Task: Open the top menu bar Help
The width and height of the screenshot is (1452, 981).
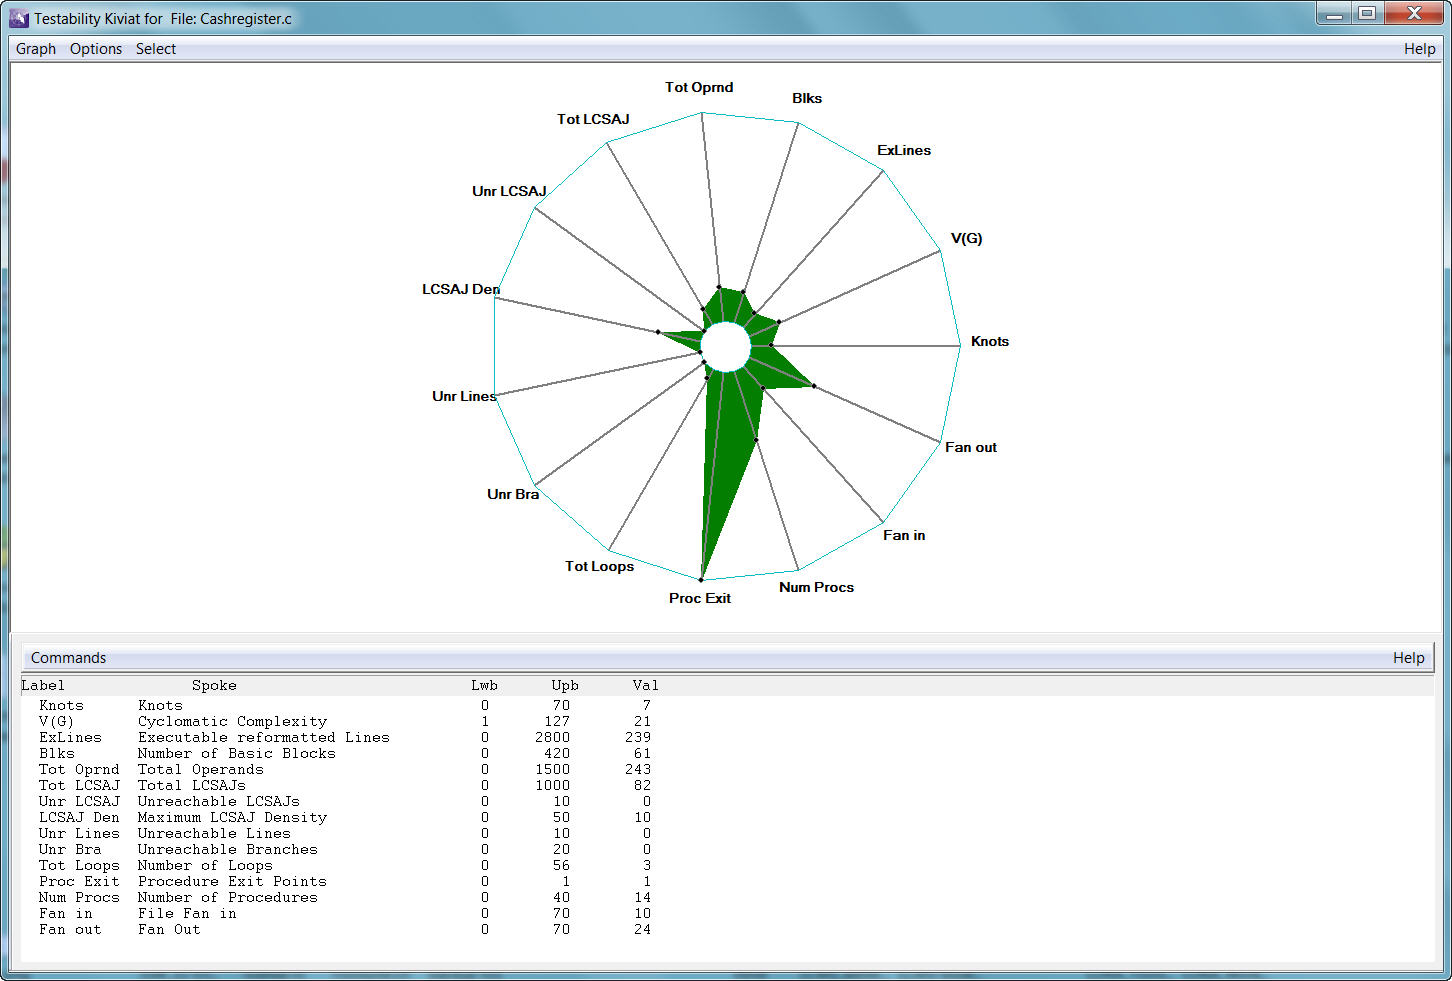Action: [x=1419, y=49]
